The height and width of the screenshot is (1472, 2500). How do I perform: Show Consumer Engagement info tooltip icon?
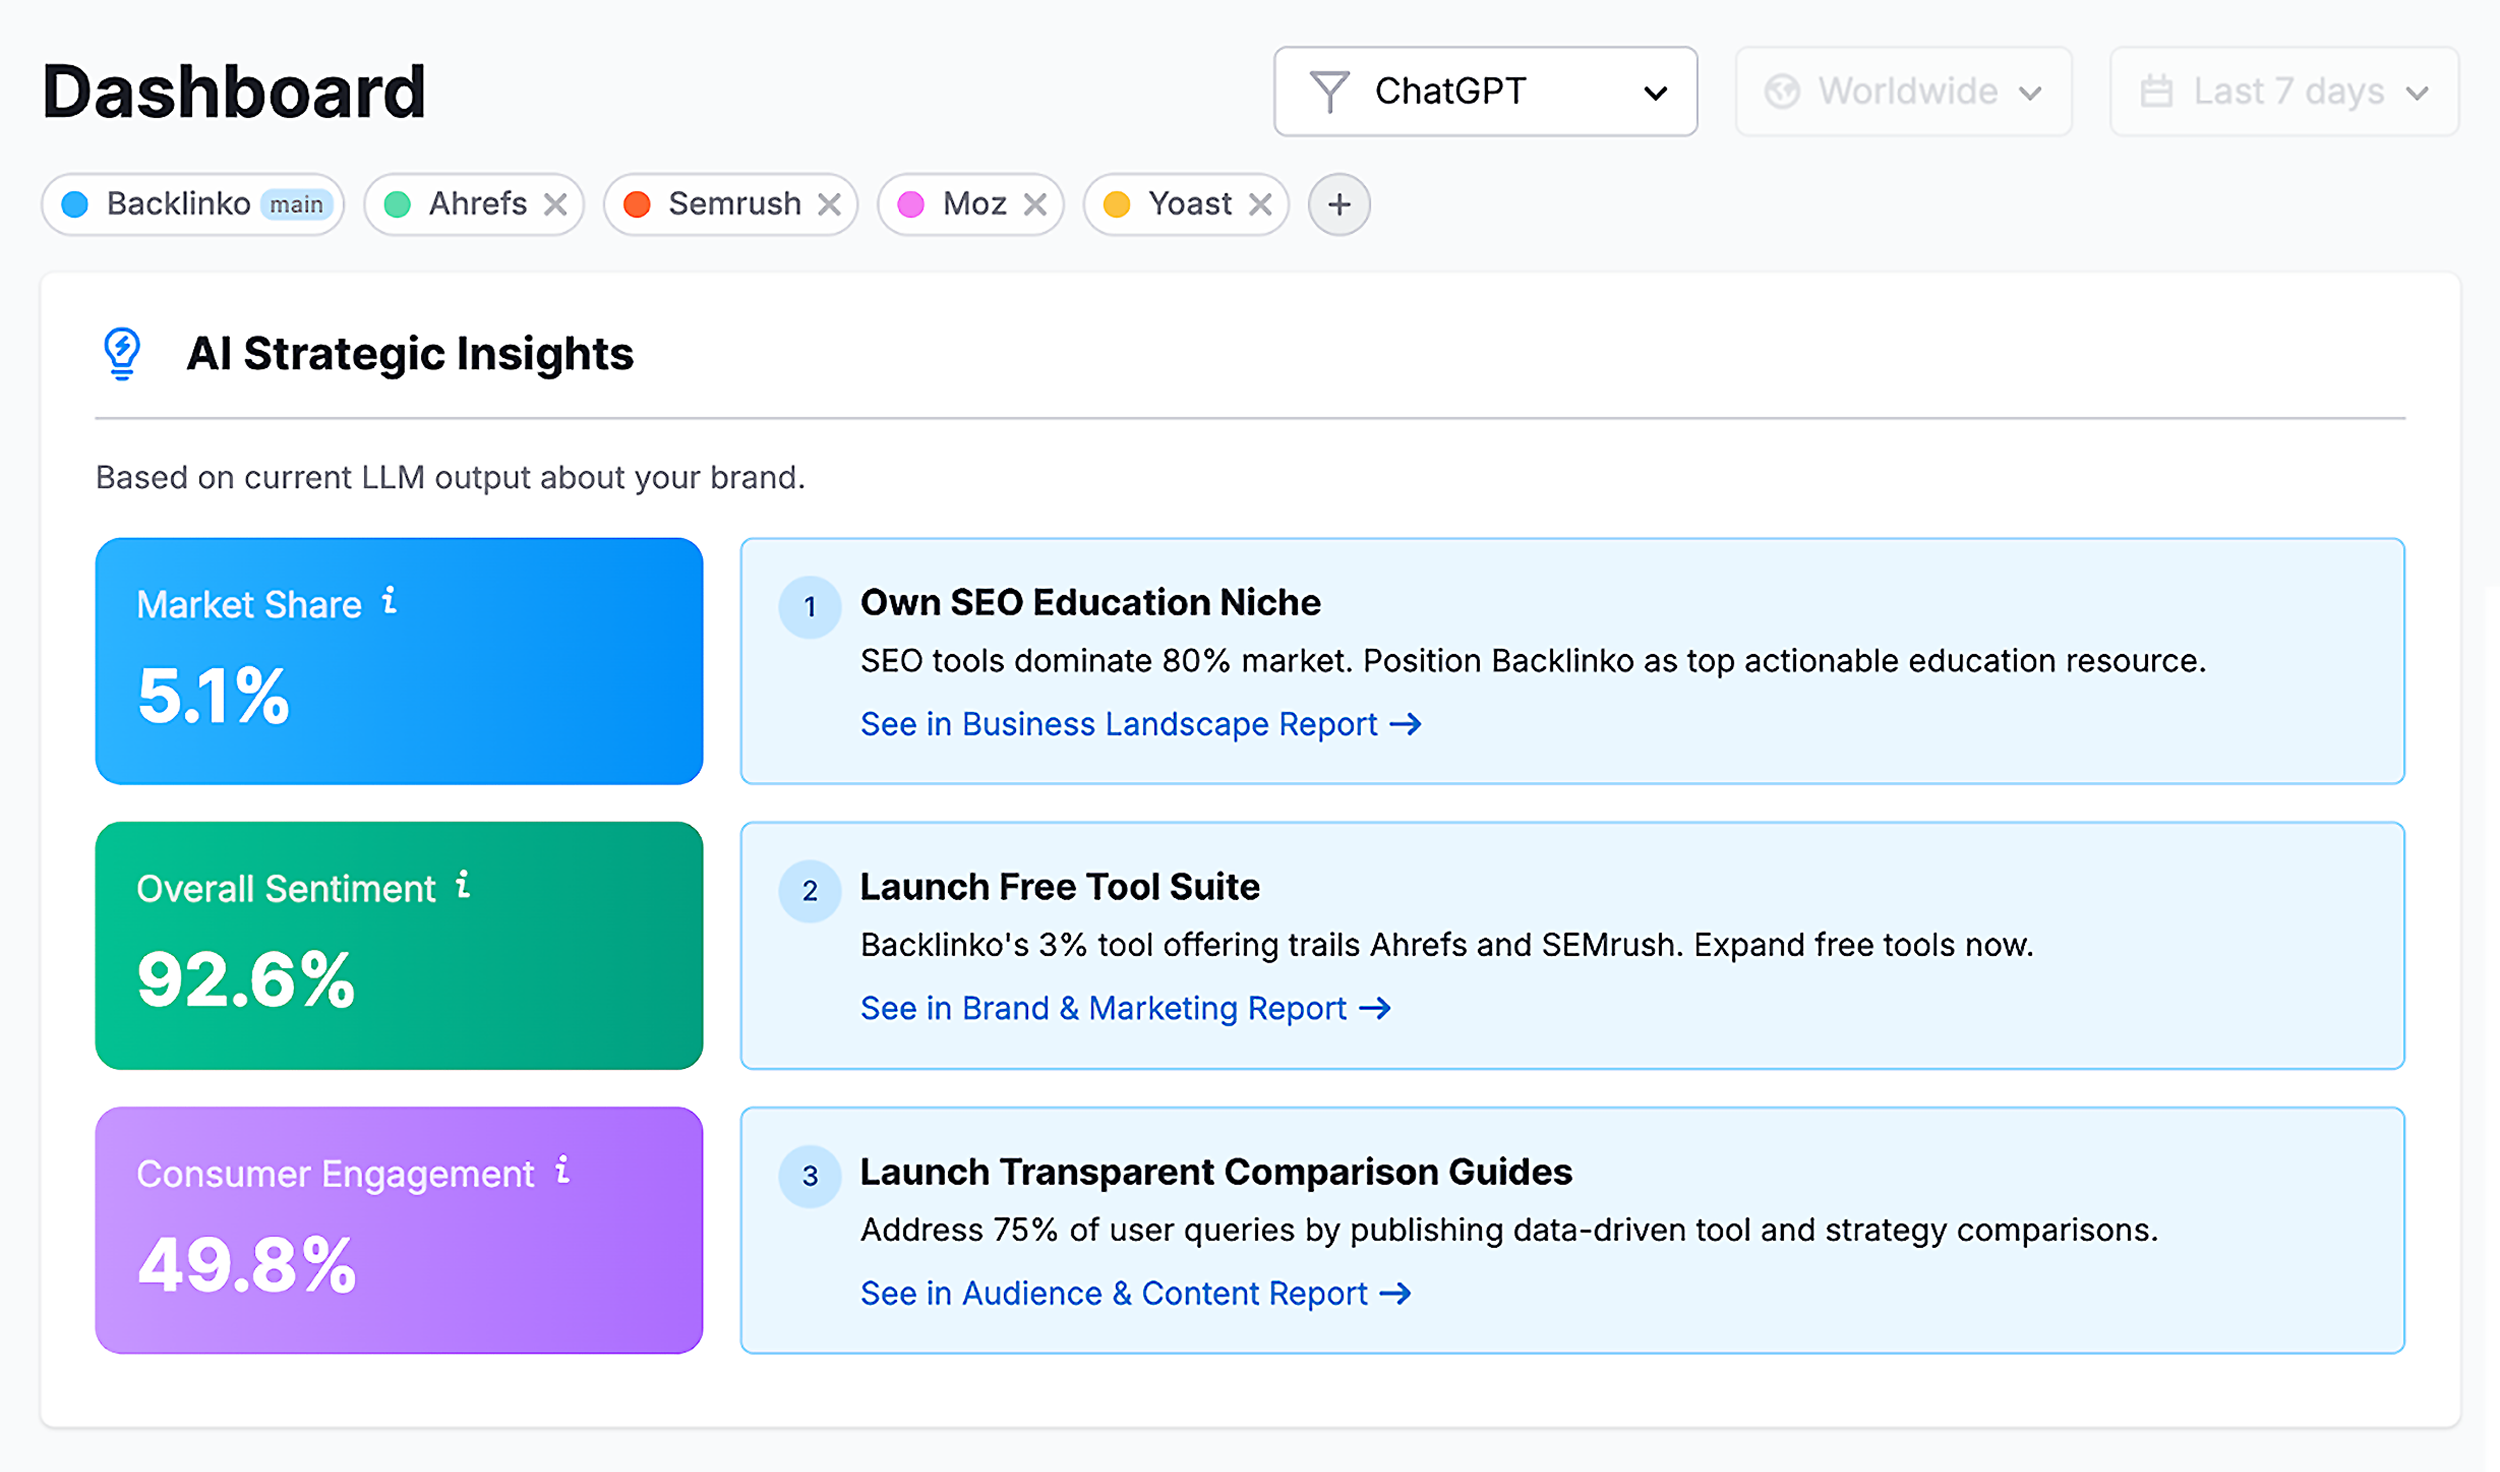coord(563,1168)
